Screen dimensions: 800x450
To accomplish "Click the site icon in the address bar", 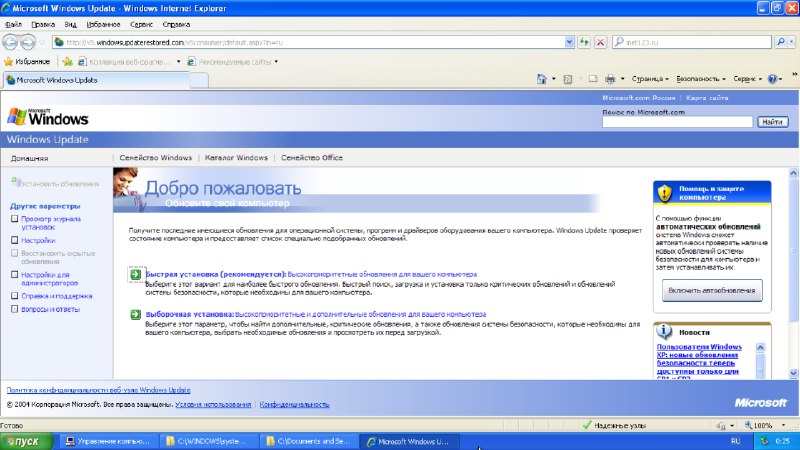I will tap(59, 42).
